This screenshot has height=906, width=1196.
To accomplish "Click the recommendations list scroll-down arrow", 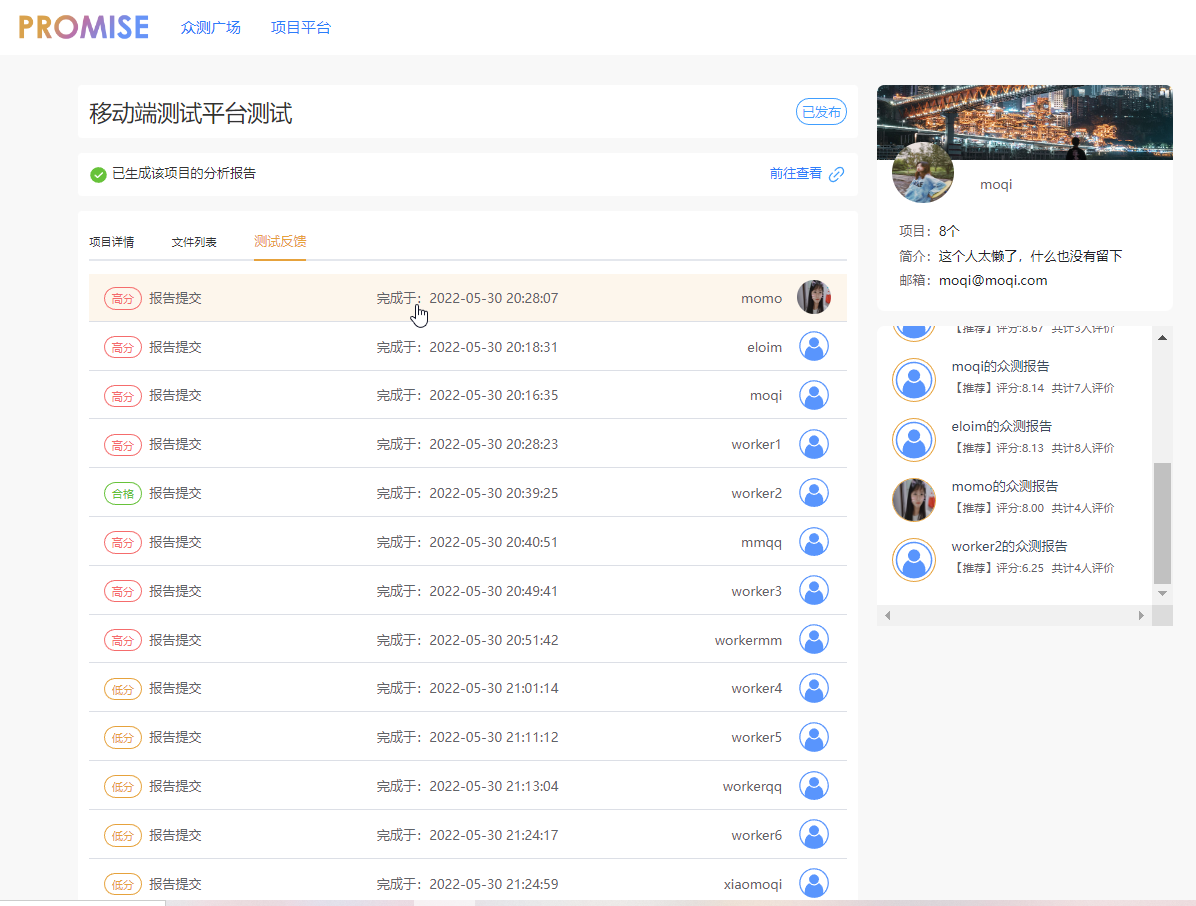I will (1162, 593).
